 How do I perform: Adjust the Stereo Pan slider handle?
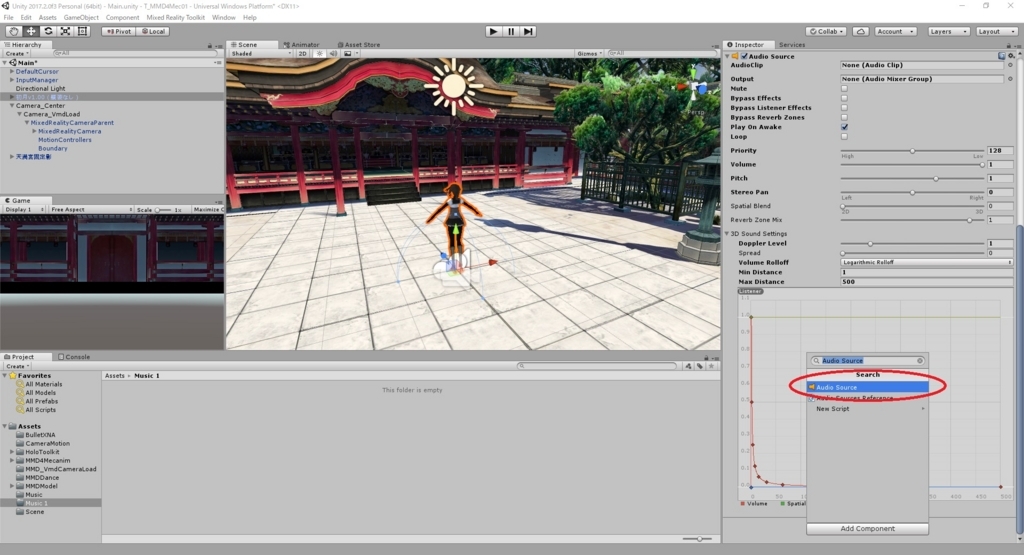click(x=912, y=193)
